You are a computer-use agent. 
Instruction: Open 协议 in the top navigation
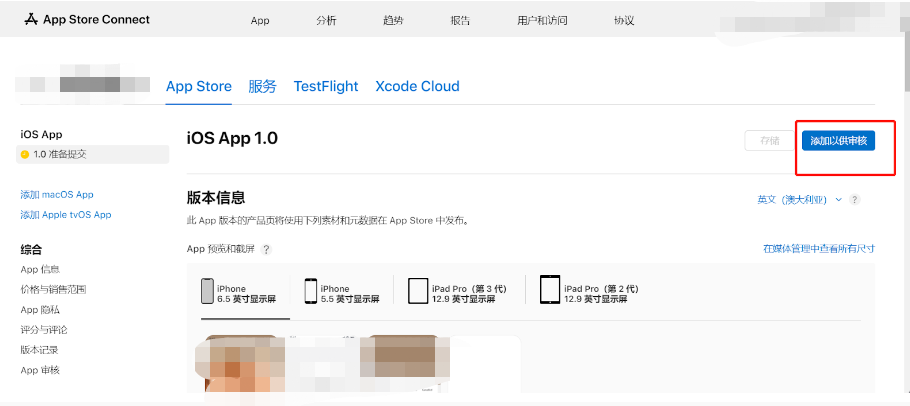coord(624,21)
